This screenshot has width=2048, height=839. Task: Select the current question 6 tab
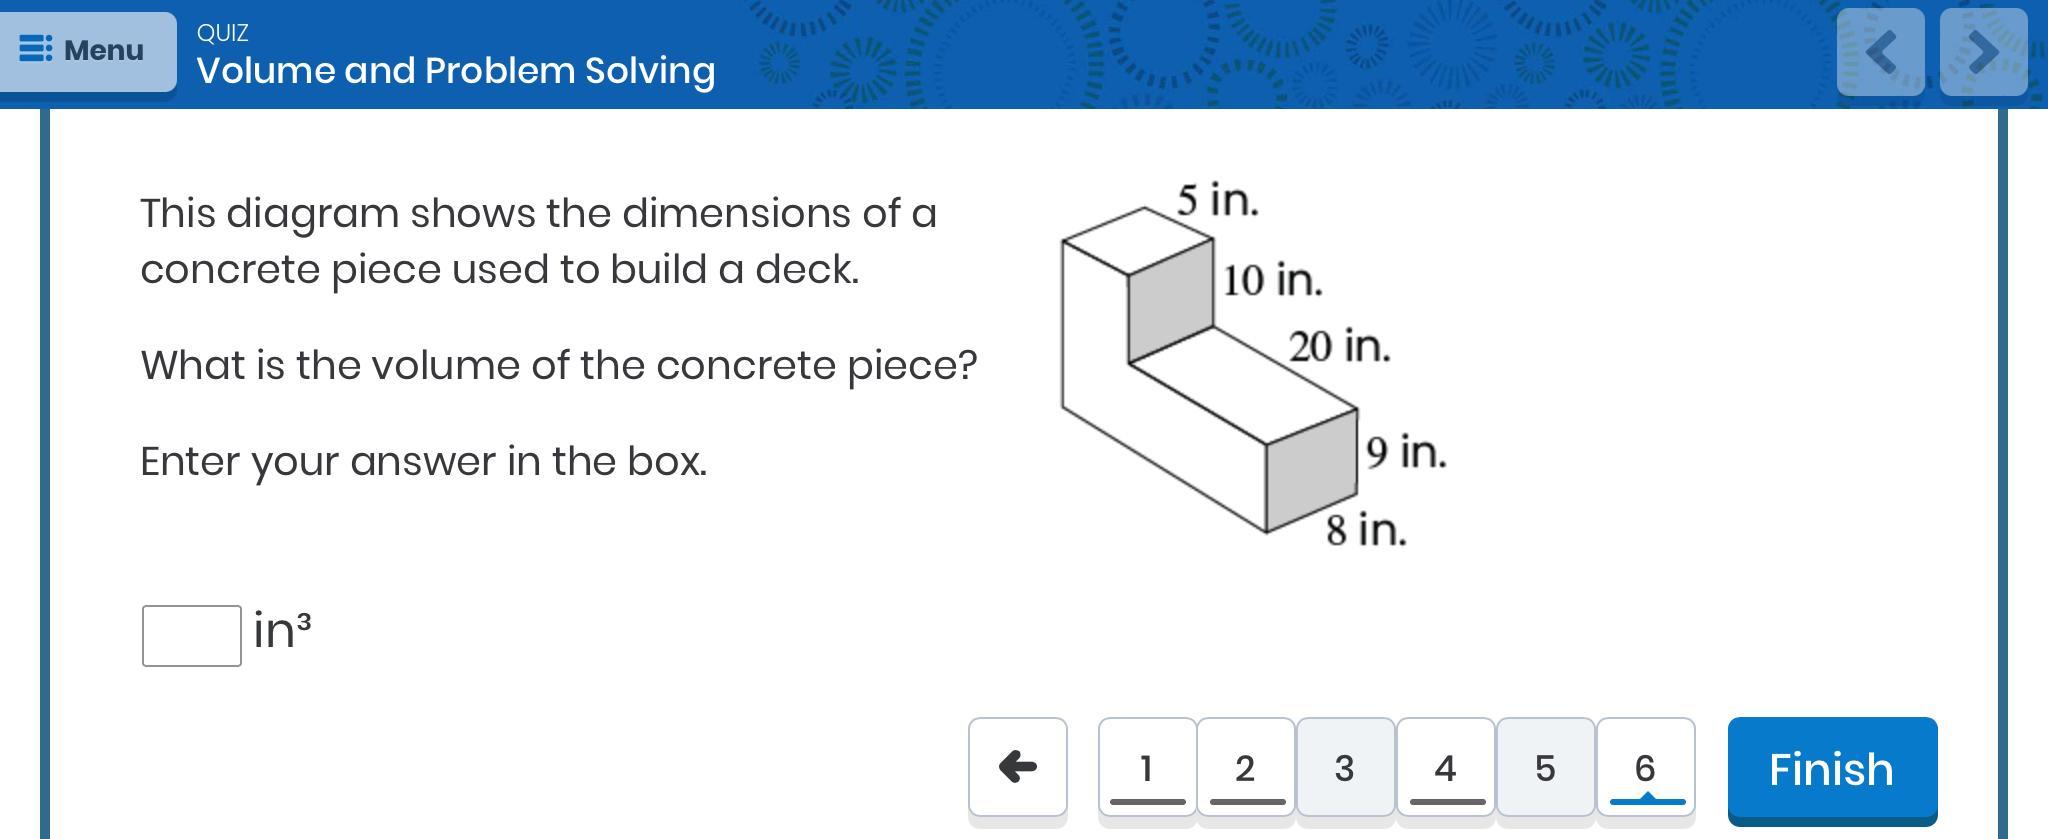tap(1645, 768)
